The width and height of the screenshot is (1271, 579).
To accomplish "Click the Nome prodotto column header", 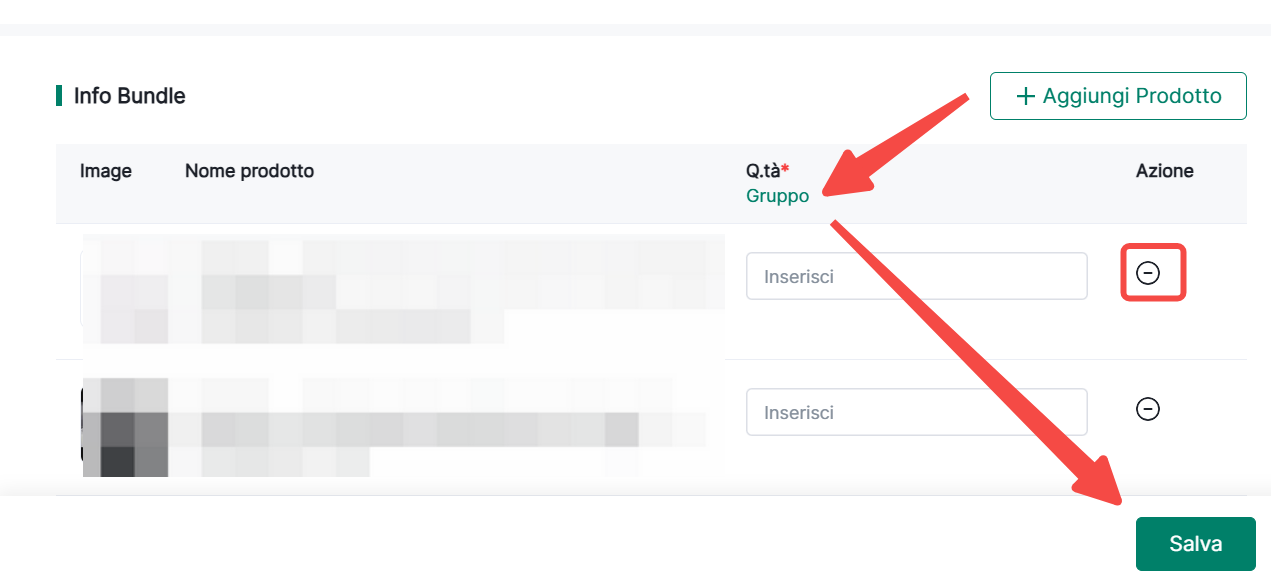I will point(249,171).
